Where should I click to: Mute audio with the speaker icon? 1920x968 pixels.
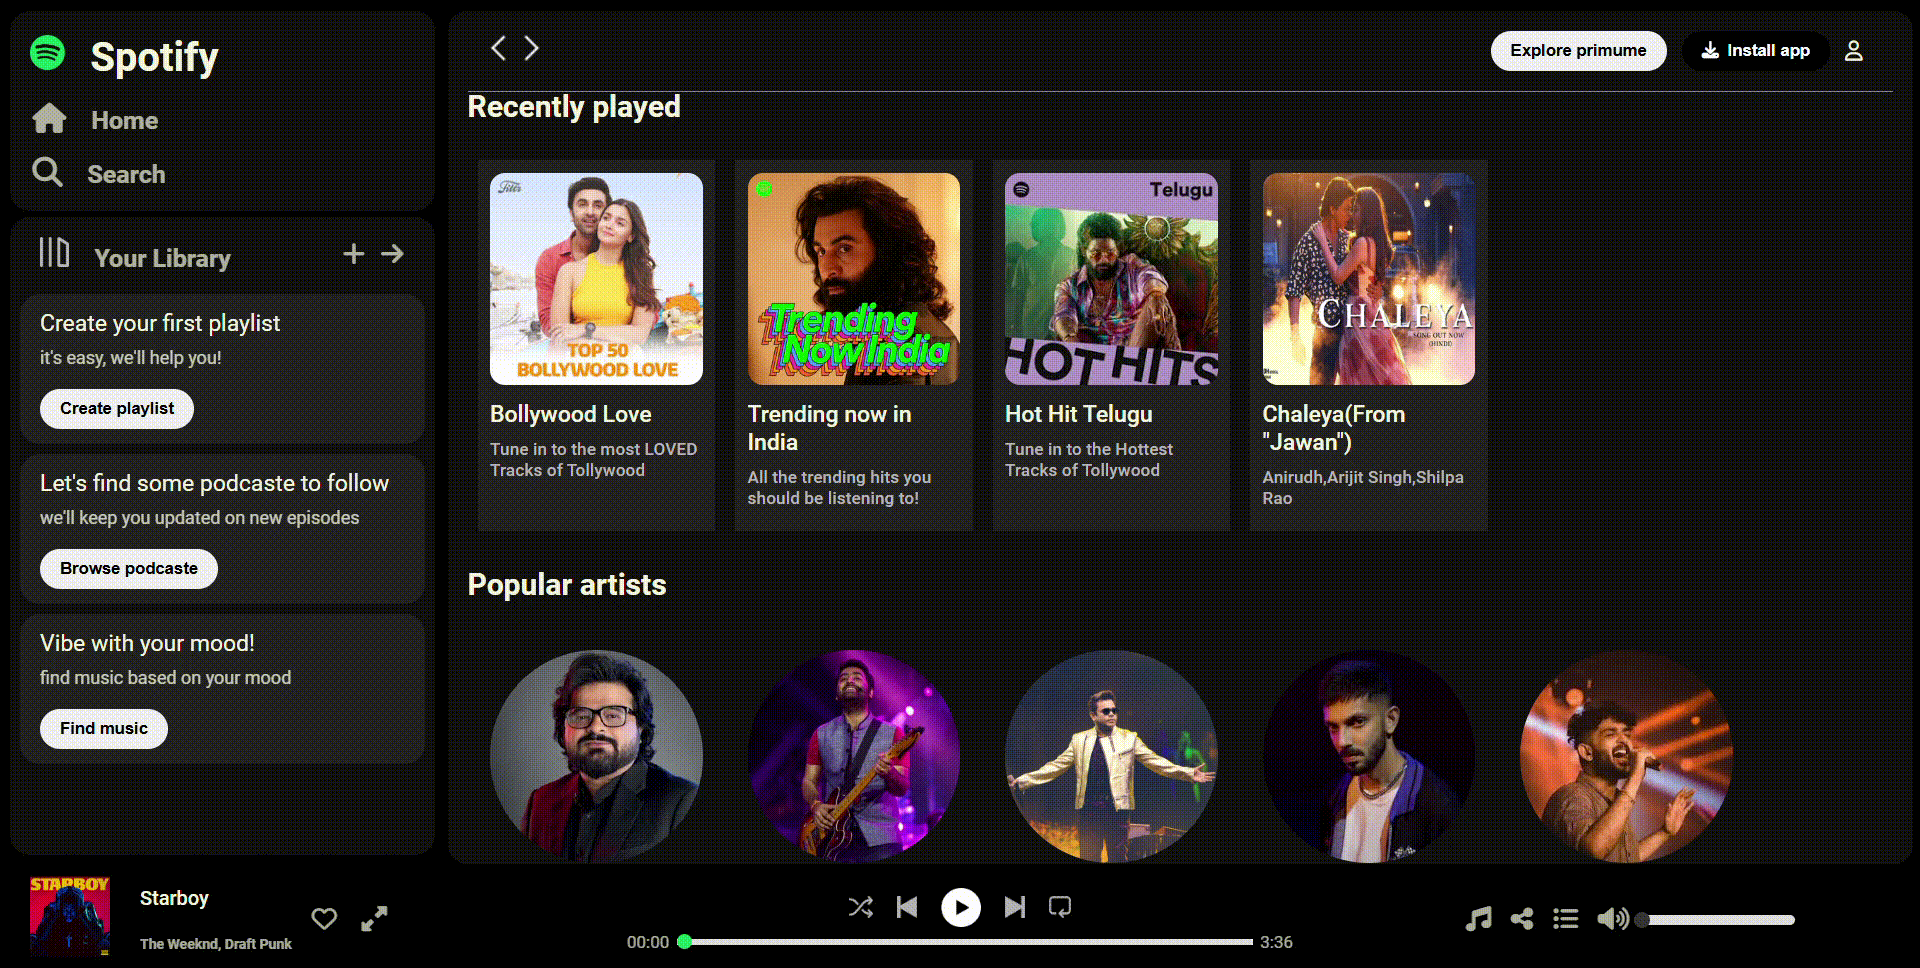pyautogui.click(x=1612, y=919)
